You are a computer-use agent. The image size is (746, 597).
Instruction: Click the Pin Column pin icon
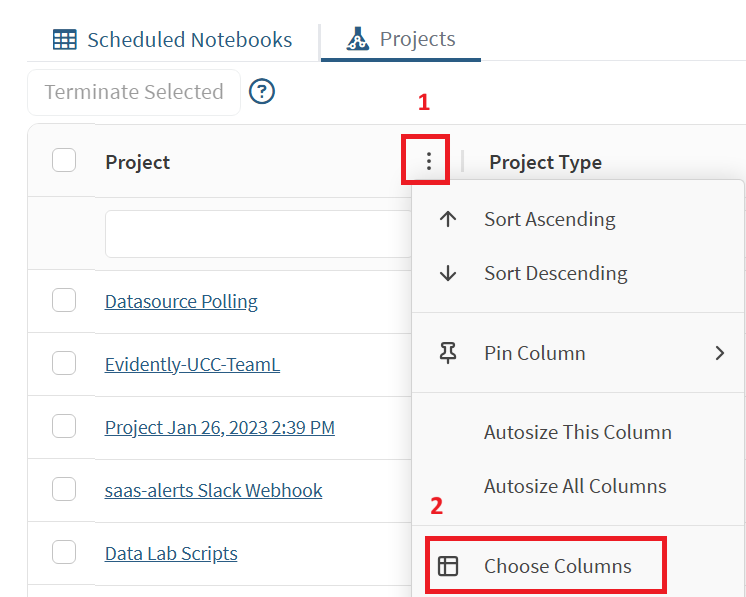[448, 353]
